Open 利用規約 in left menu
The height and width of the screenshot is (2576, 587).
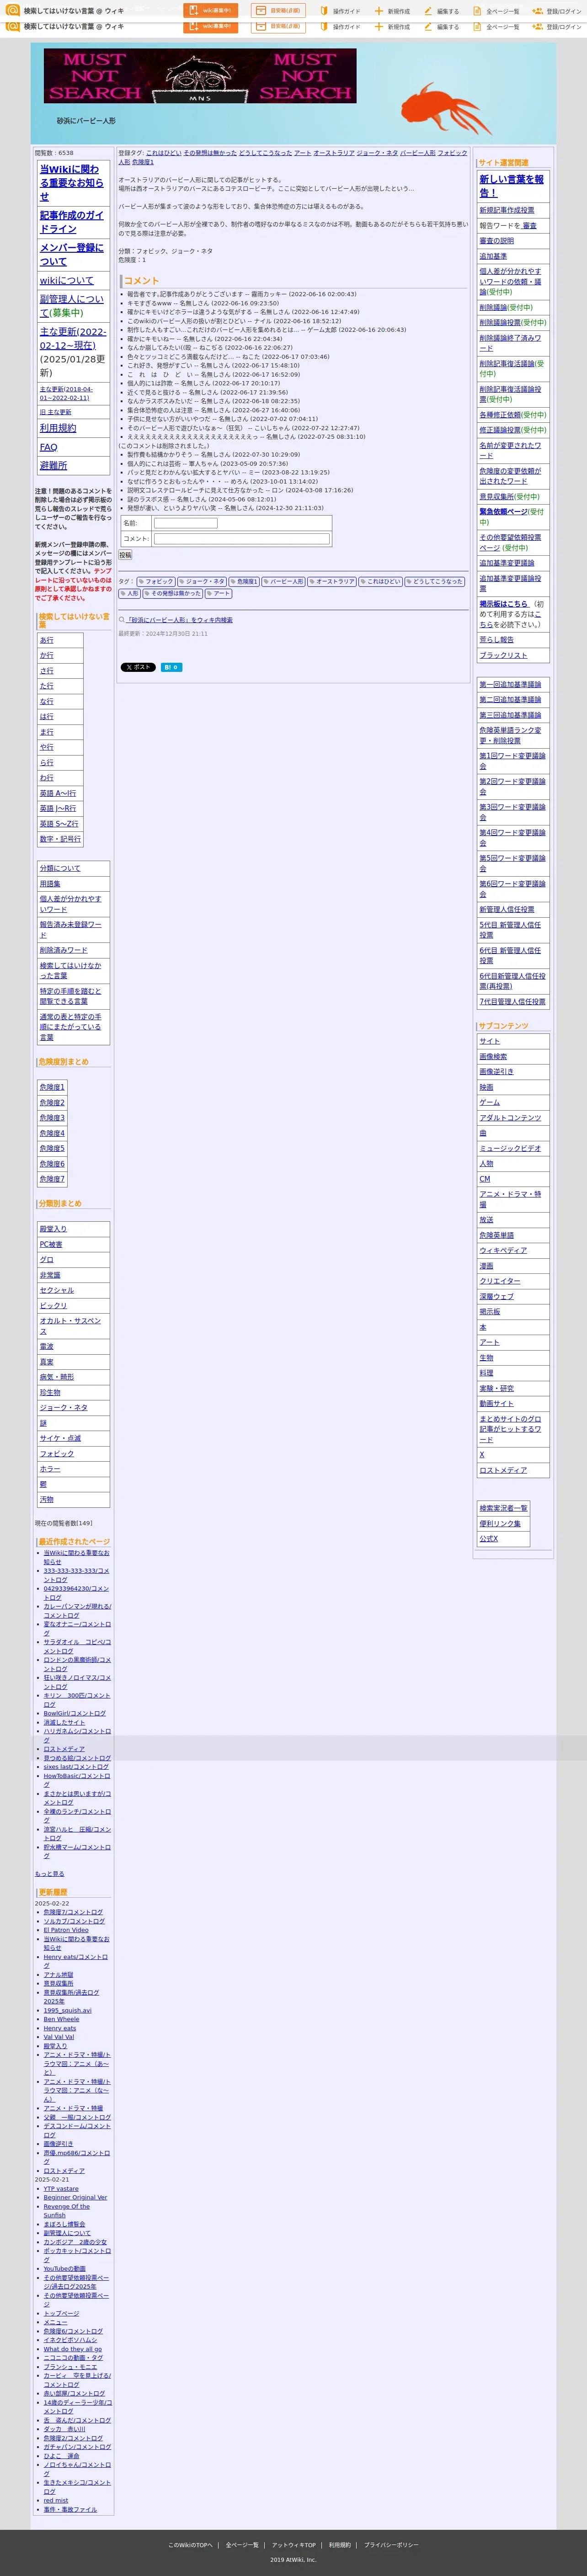click(x=58, y=428)
